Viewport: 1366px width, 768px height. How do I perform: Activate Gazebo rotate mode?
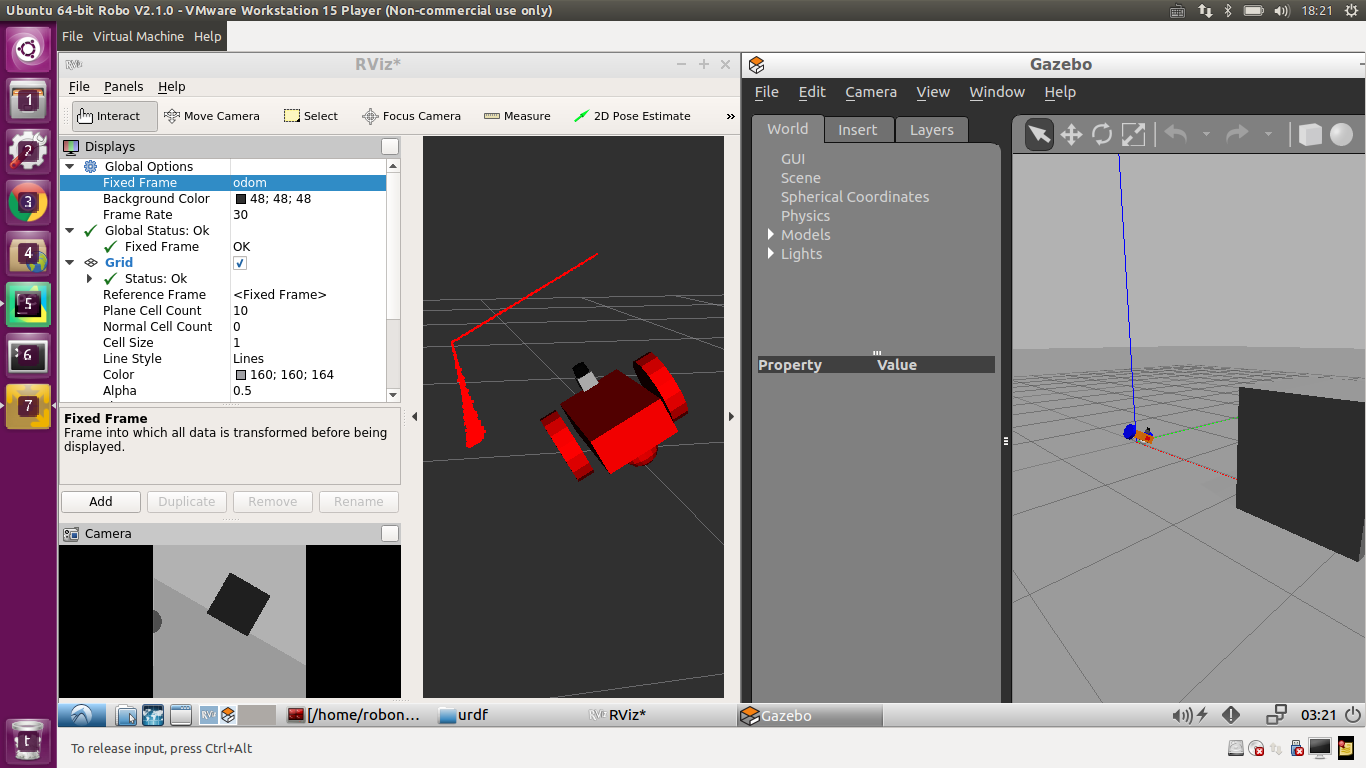[x=1102, y=134]
